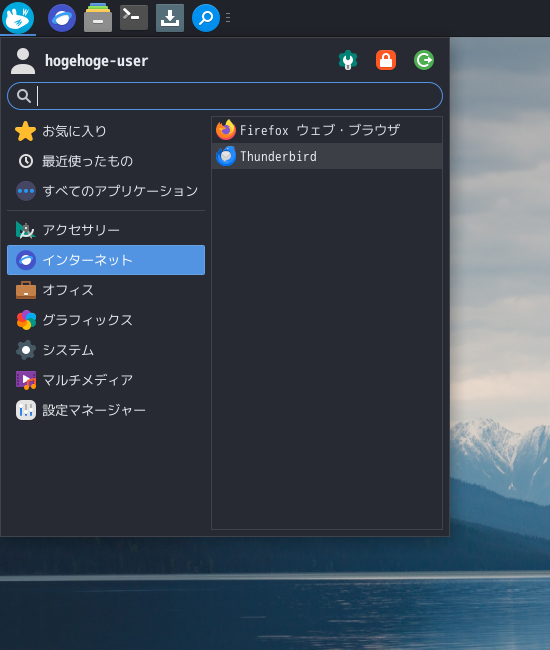
Task: Log out using the green arrow icon
Action: [x=424, y=60]
